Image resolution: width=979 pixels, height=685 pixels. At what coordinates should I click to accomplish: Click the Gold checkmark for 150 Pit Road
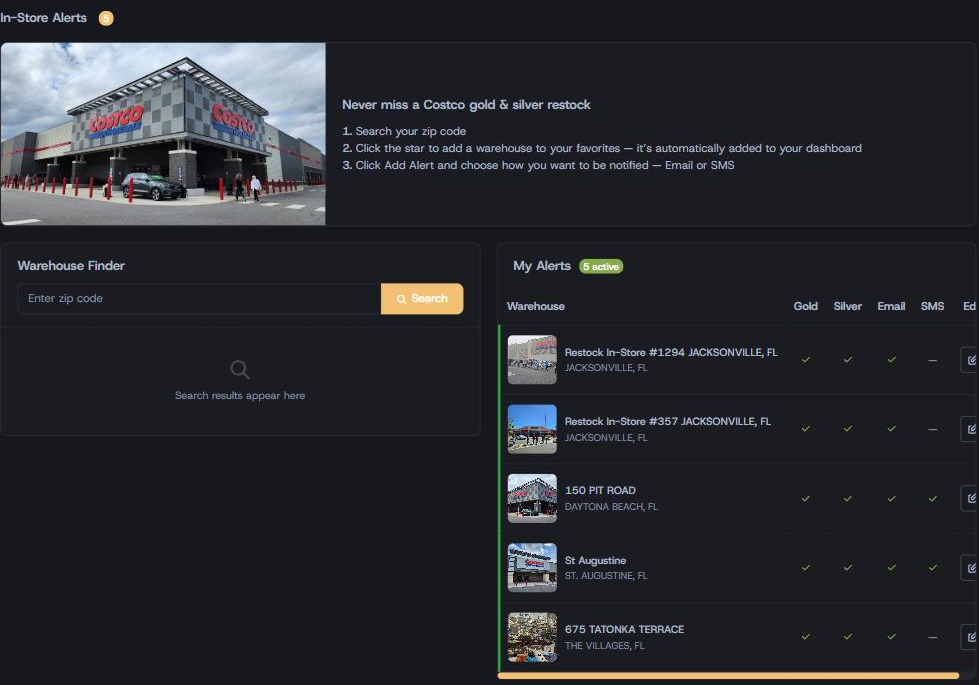pyautogui.click(x=805, y=498)
